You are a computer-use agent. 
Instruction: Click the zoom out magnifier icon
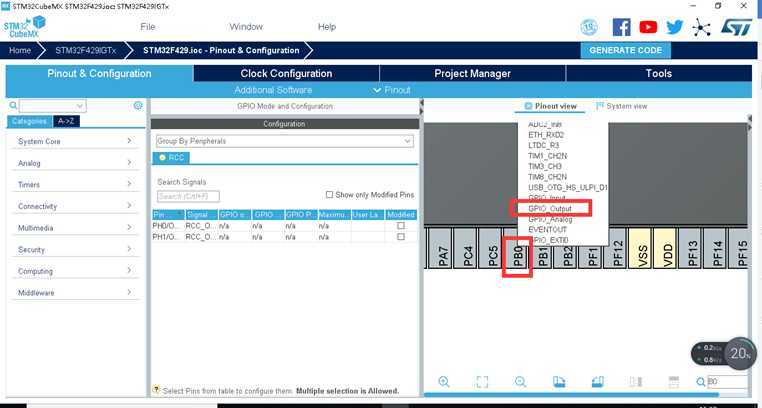[x=520, y=381]
